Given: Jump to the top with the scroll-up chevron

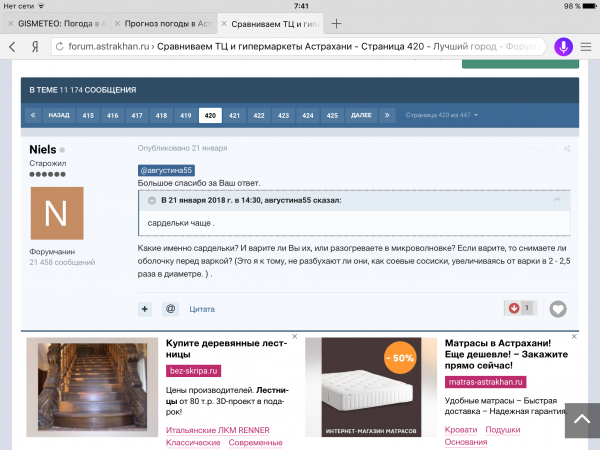Looking at the screenshot, I should 582,420.
